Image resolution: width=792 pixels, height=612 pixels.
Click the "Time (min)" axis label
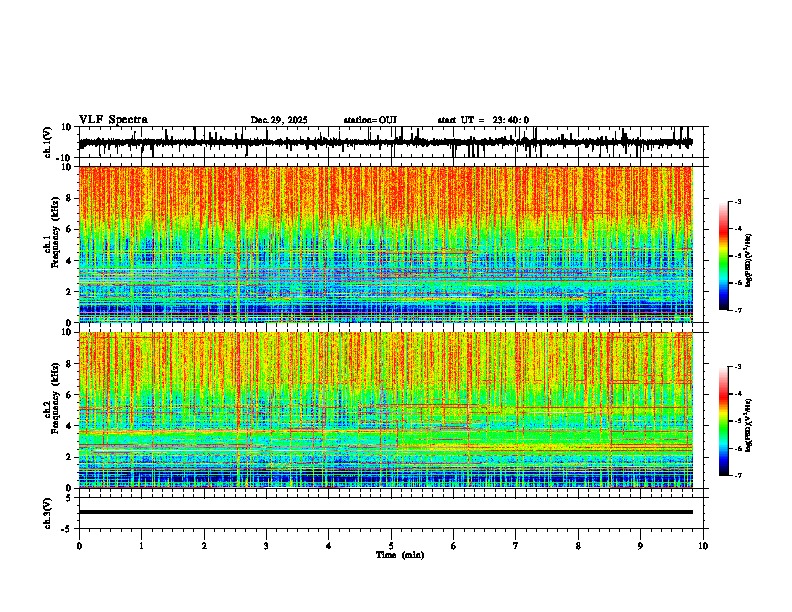point(400,555)
